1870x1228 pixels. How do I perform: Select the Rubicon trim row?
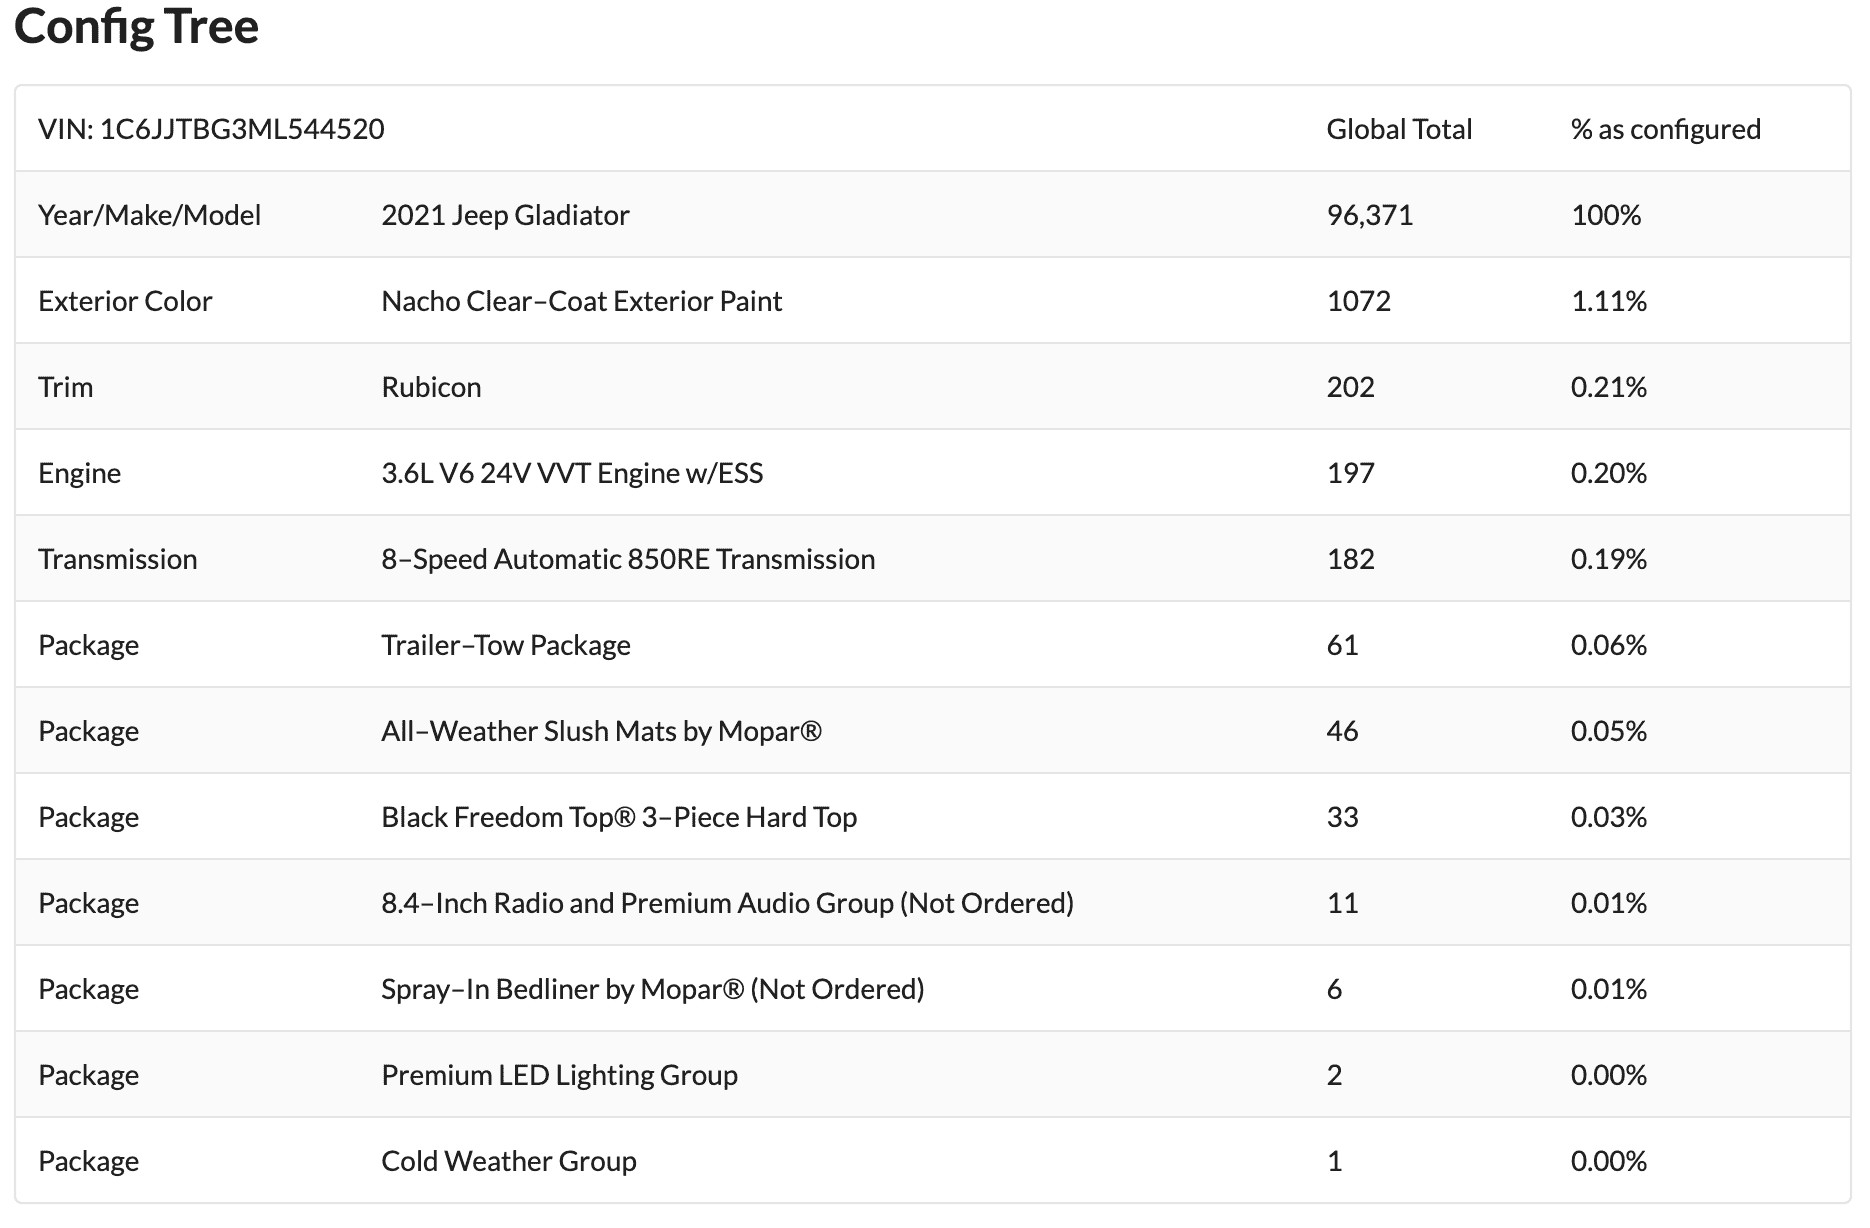(x=932, y=387)
